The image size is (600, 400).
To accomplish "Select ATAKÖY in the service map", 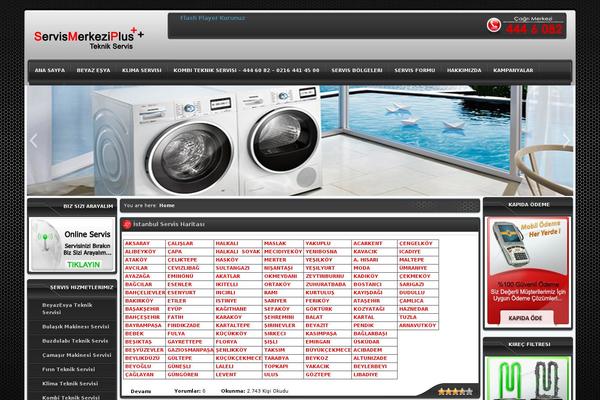I will (x=136, y=260).
